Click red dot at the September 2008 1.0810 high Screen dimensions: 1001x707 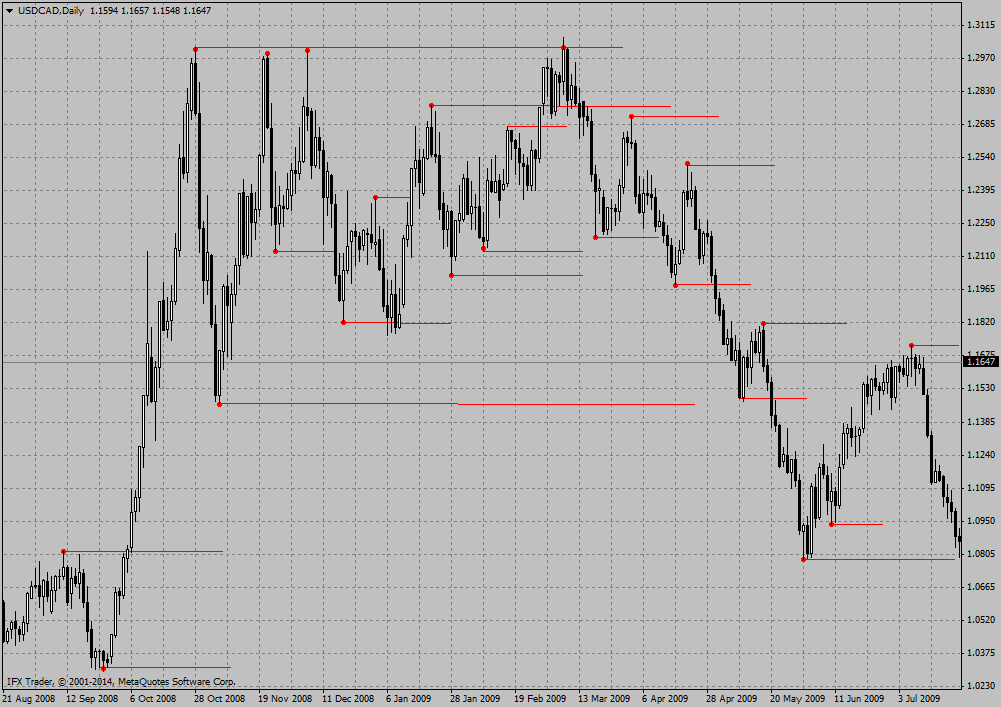pos(63,551)
